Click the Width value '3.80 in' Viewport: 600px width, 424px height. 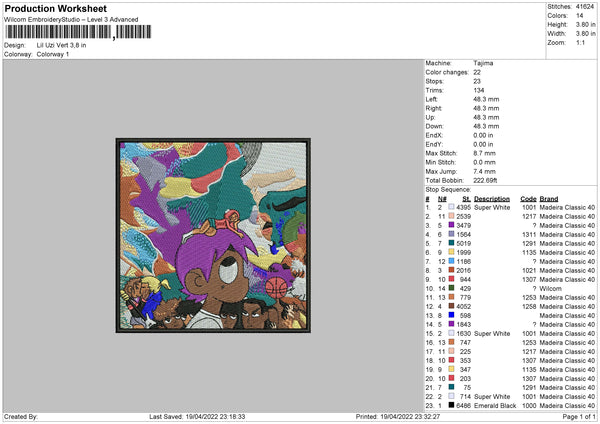(586, 34)
